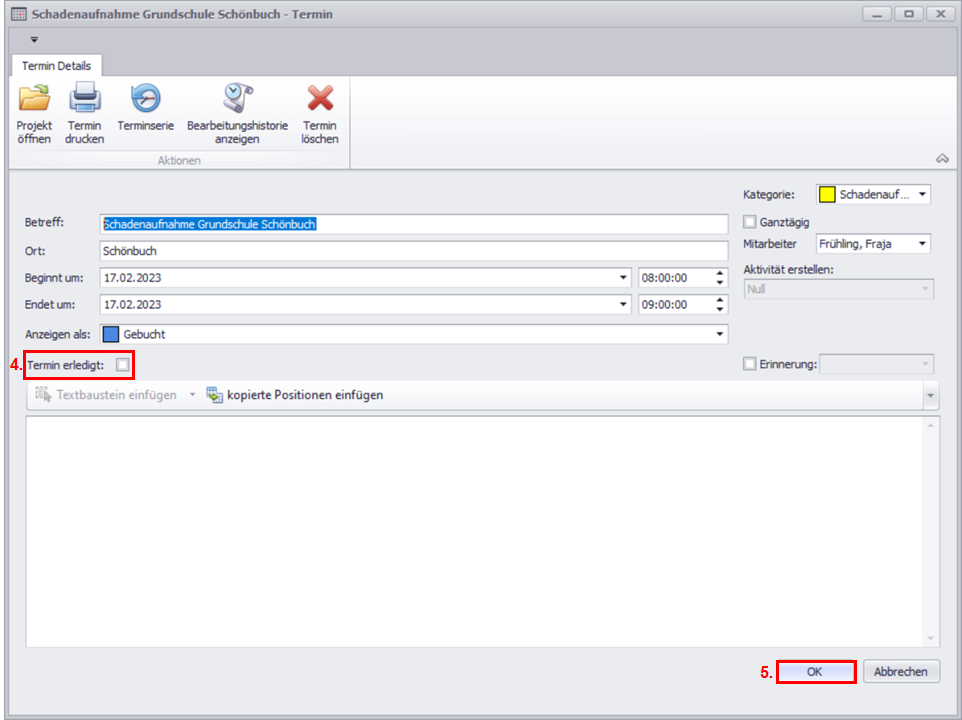Screen dimensions: 962x720
Task: Open the Beginnt um date picker dropdown
Action: tap(623, 278)
